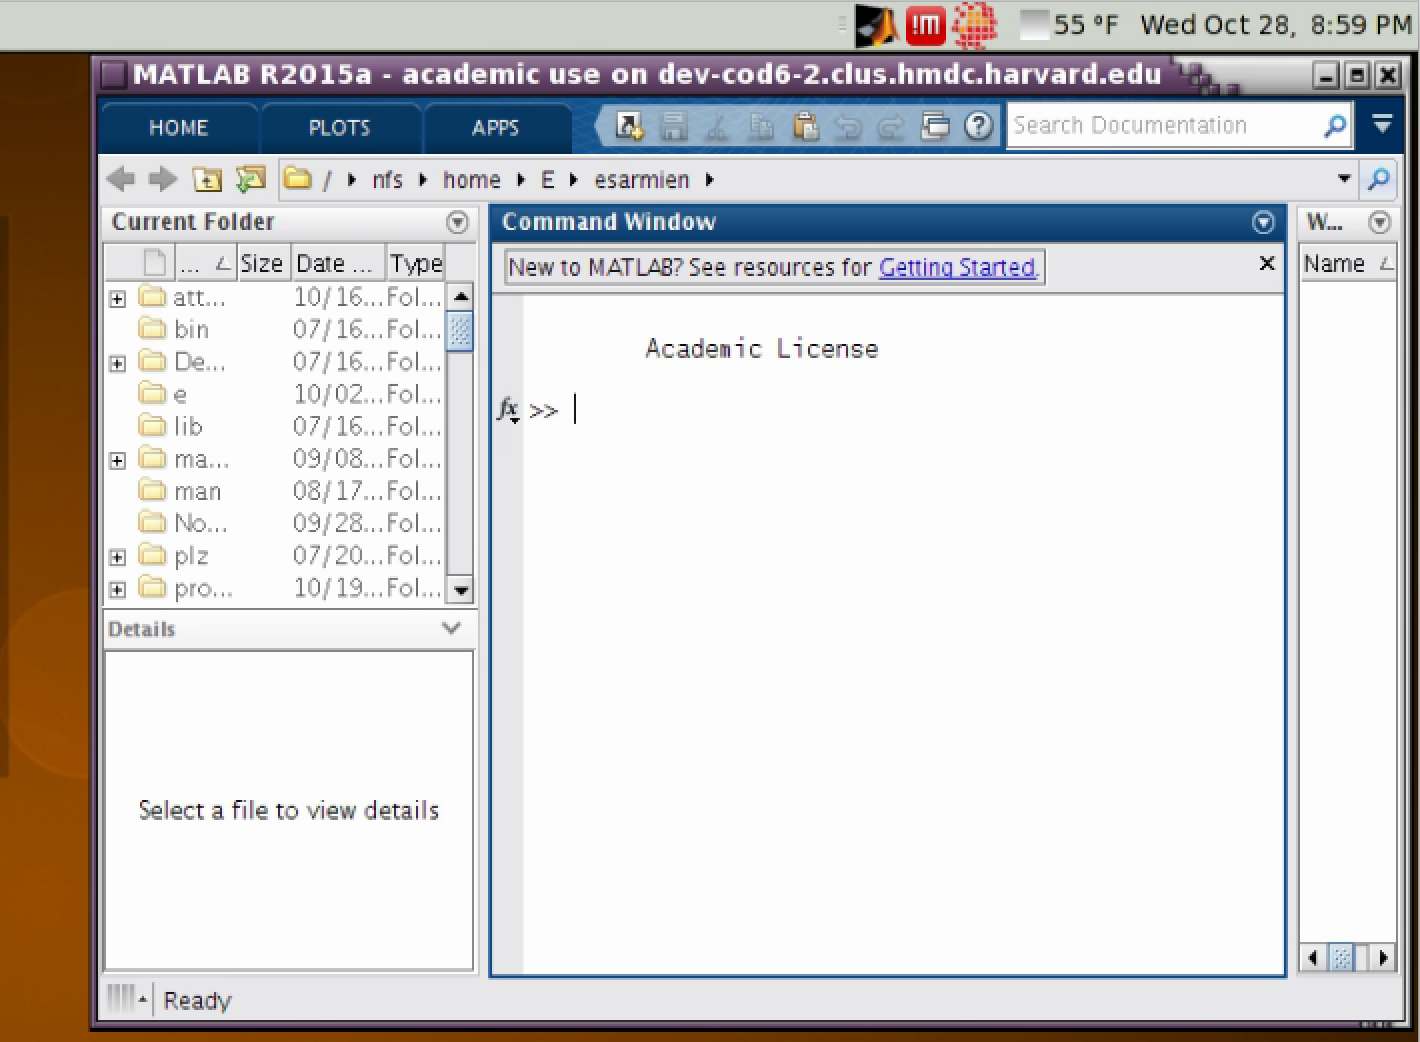Sort by the Type column header
Screen dimensions: 1420x1042
[x=416, y=263]
